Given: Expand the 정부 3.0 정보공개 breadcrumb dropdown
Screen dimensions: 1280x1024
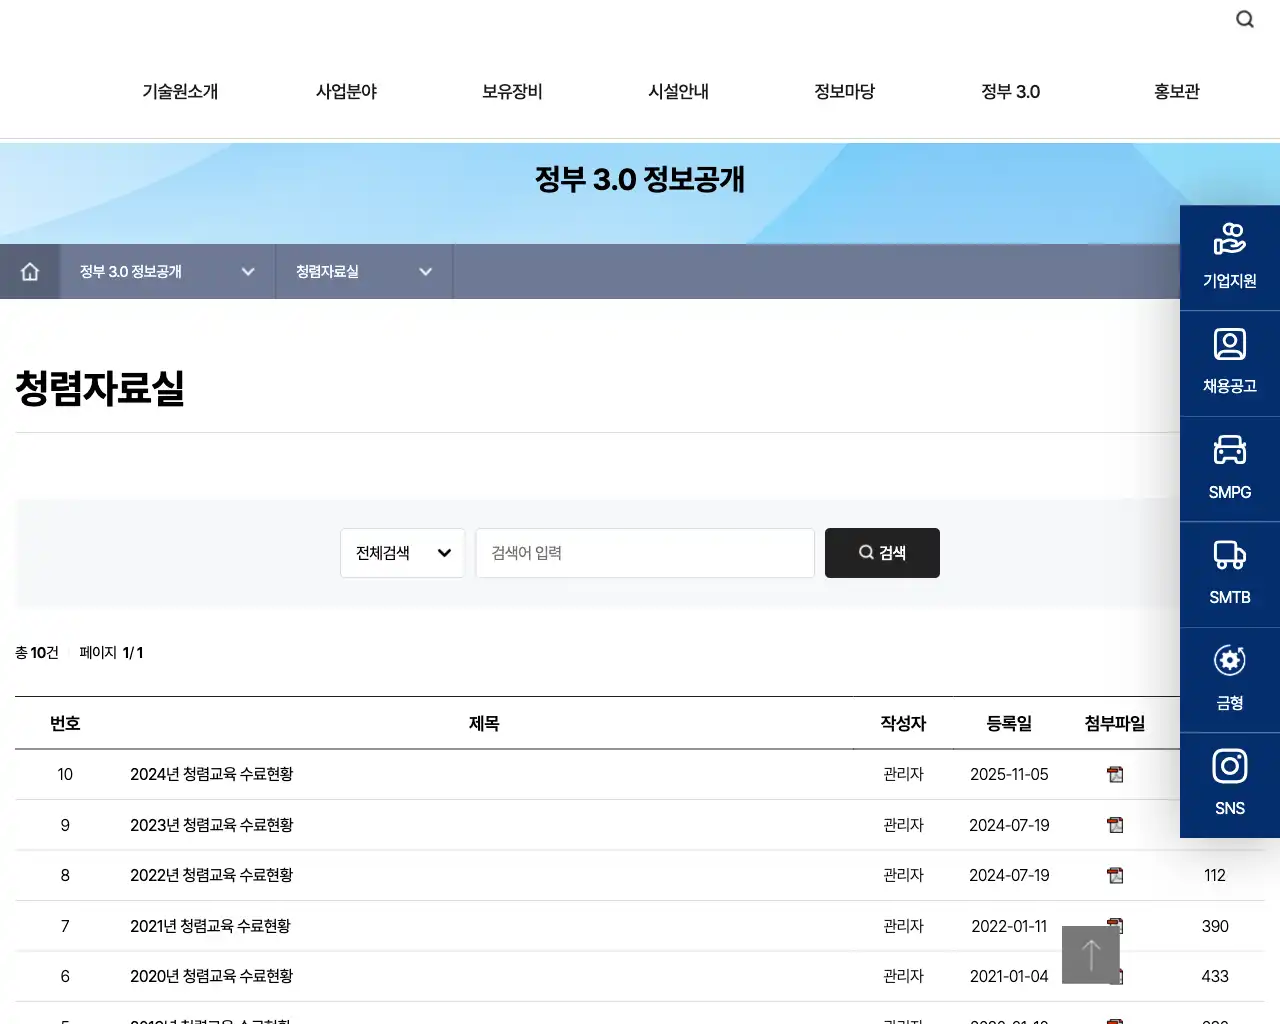Looking at the screenshot, I should [x=248, y=271].
